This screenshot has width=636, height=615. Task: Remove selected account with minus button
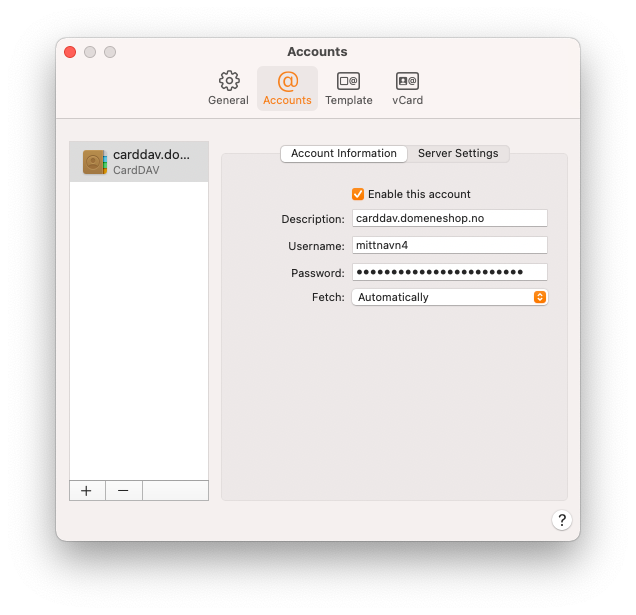pyautogui.click(x=124, y=490)
